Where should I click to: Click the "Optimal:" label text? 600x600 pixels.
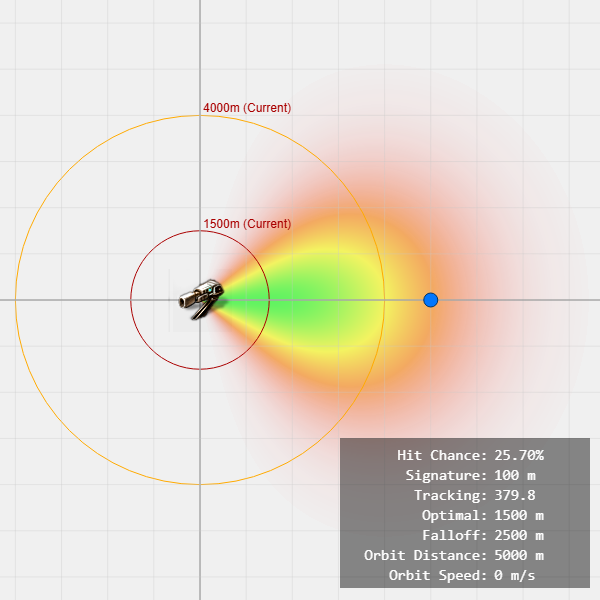pyautogui.click(x=454, y=515)
